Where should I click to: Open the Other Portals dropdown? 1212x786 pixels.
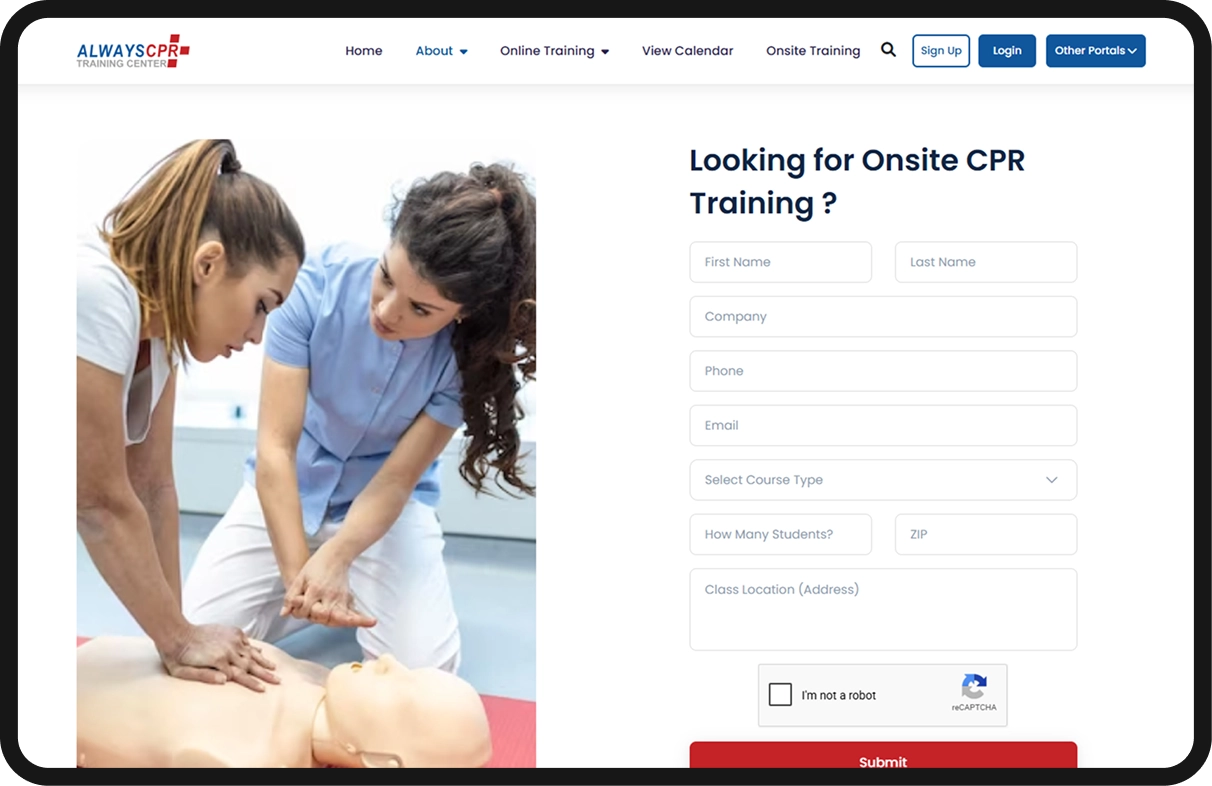click(1096, 51)
